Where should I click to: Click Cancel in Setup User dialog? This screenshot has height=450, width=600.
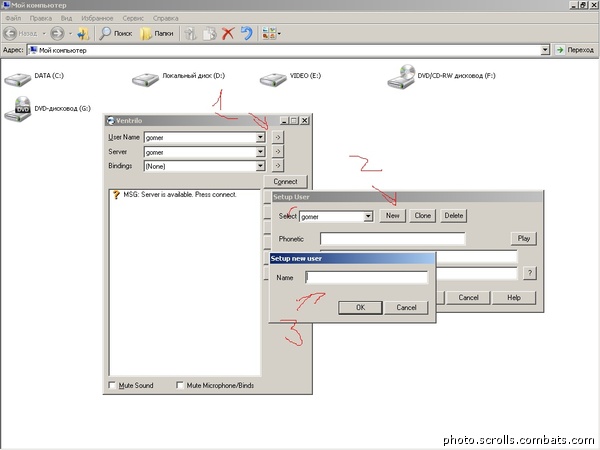[468, 297]
